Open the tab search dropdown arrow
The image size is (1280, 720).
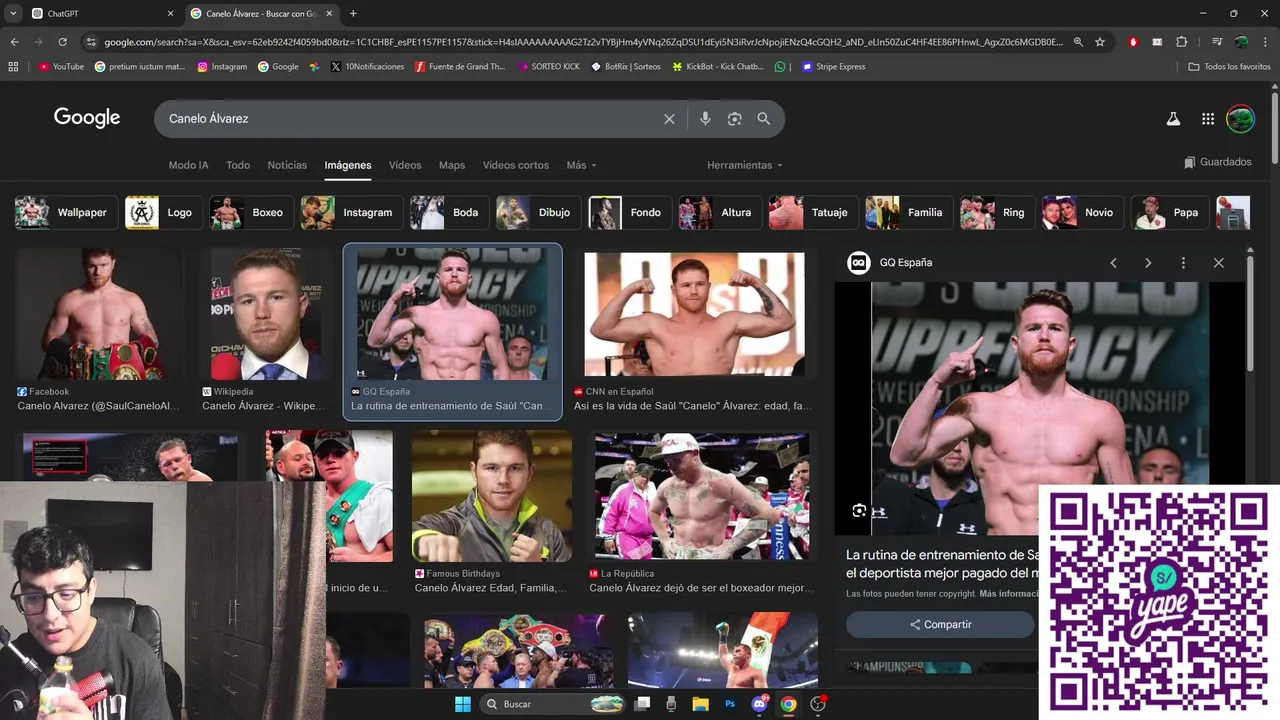pyautogui.click(x=13, y=13)
